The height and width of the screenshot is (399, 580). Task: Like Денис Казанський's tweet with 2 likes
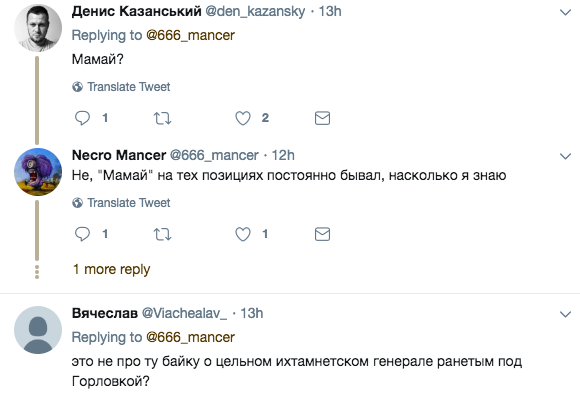click(243, 118)
